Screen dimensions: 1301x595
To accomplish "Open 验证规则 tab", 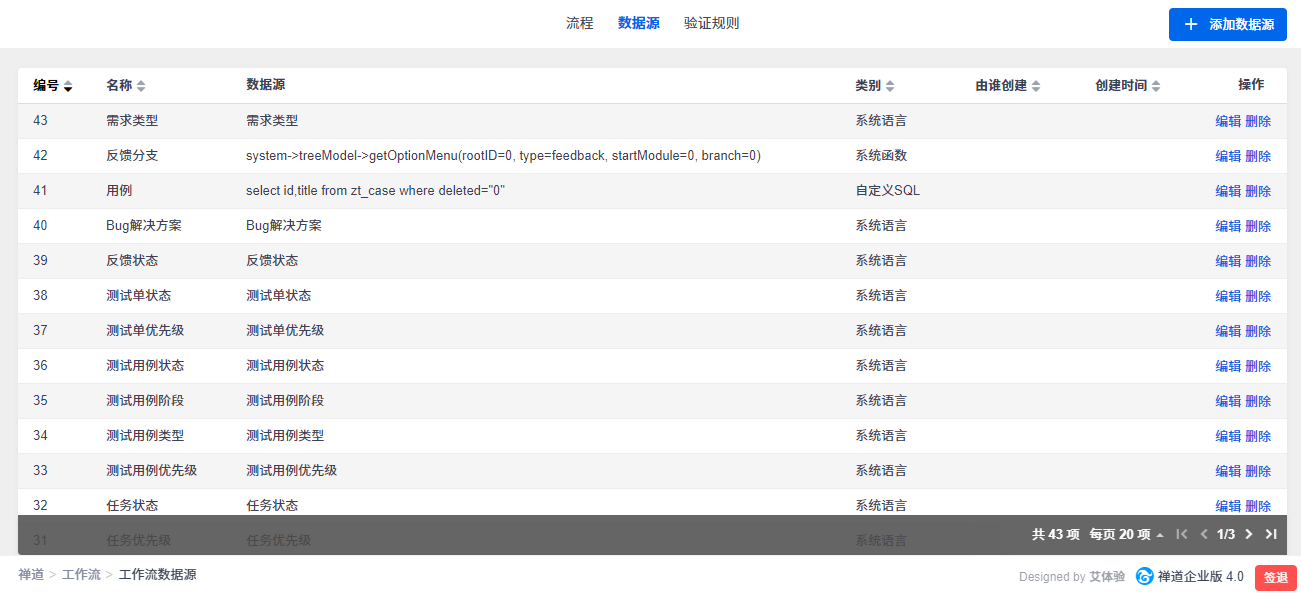I will pos(712,23).
